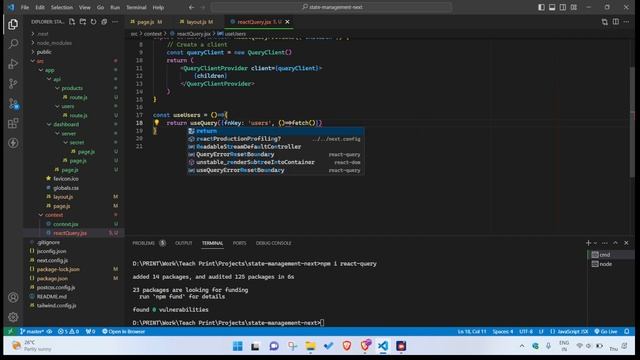The height and width of the screenshot is (360, 640).
Task: Create a new terminal with plus icon
Action: [x=588, y=243]
